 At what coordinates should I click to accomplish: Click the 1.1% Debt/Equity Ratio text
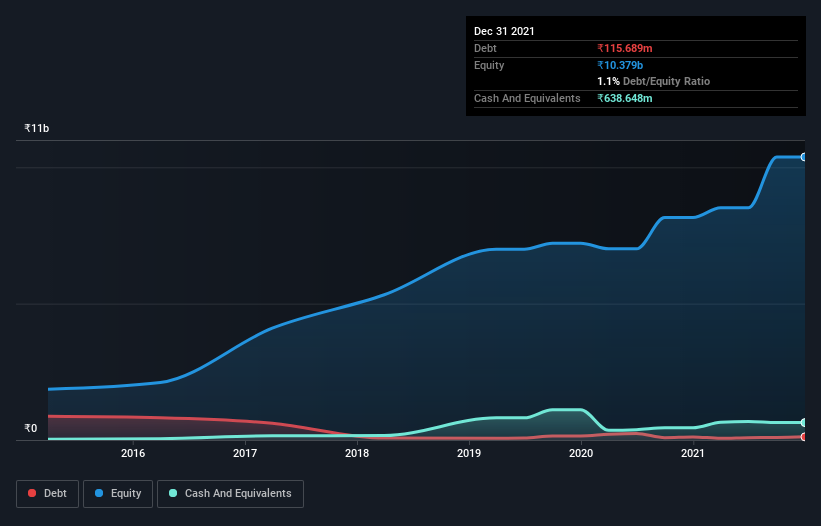click(x=653, y=81)
